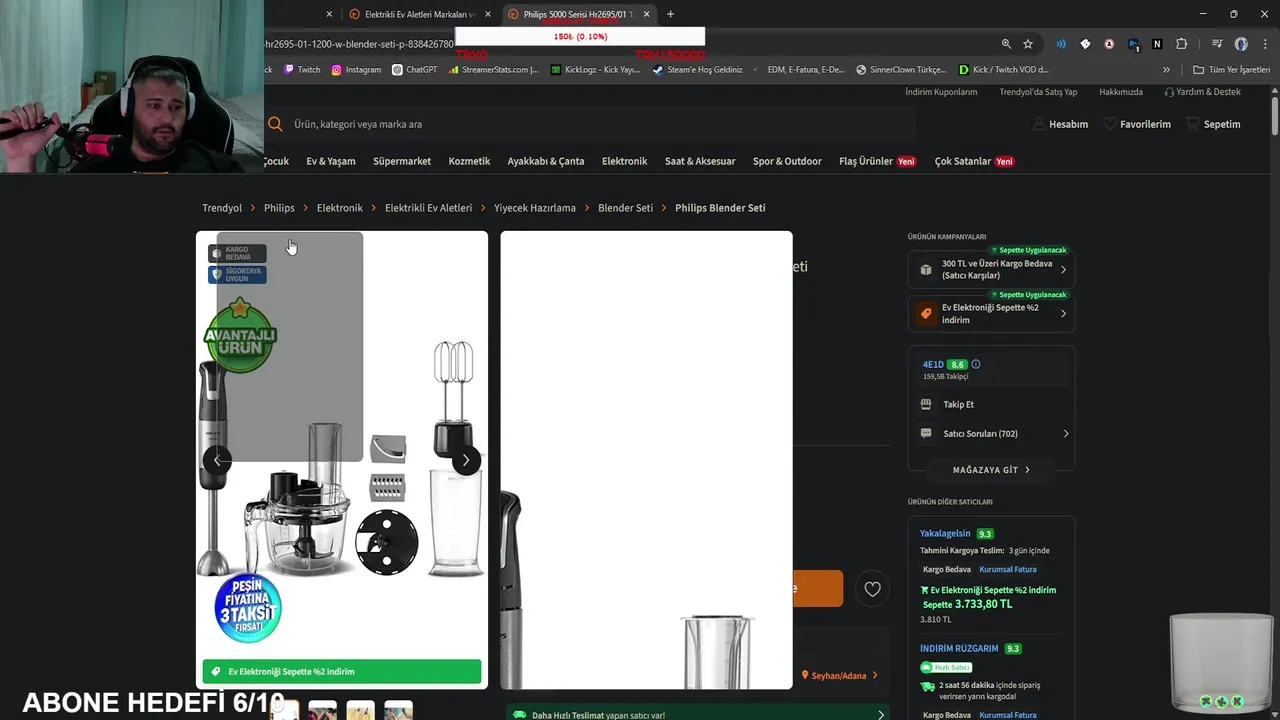Click the orange tag icon in Ev Elektroniği campaign
The image size is (1280, 720).
click(x=926, y=313)
